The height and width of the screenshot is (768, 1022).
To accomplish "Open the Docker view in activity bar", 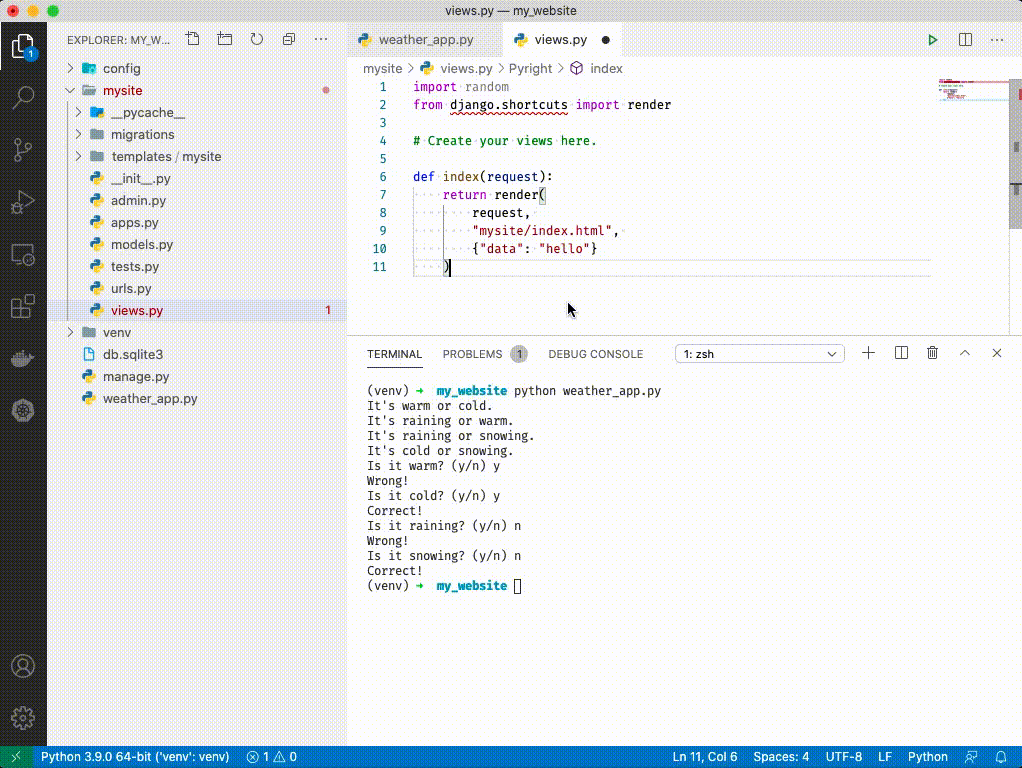I will coord(22,359).
